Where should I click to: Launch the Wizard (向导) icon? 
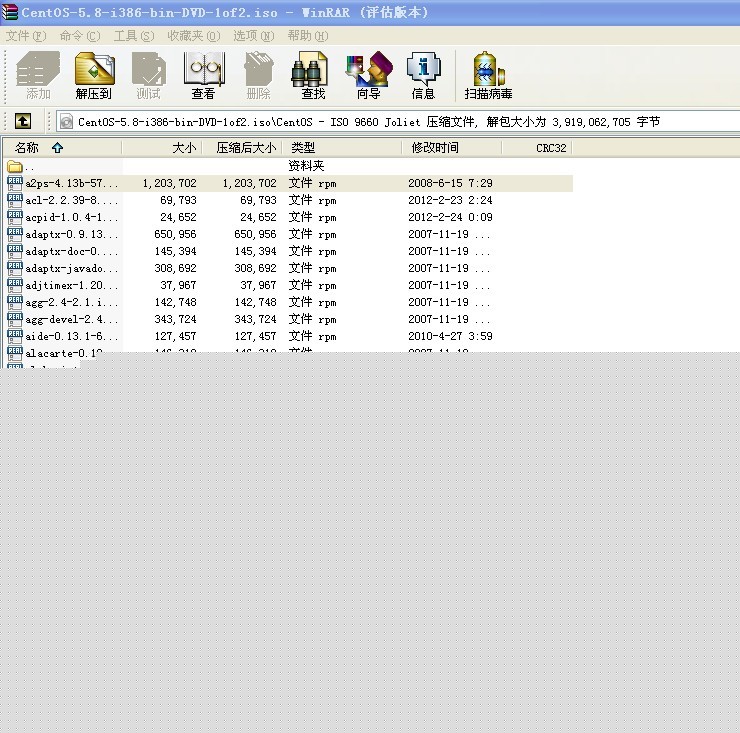(368, 76)
